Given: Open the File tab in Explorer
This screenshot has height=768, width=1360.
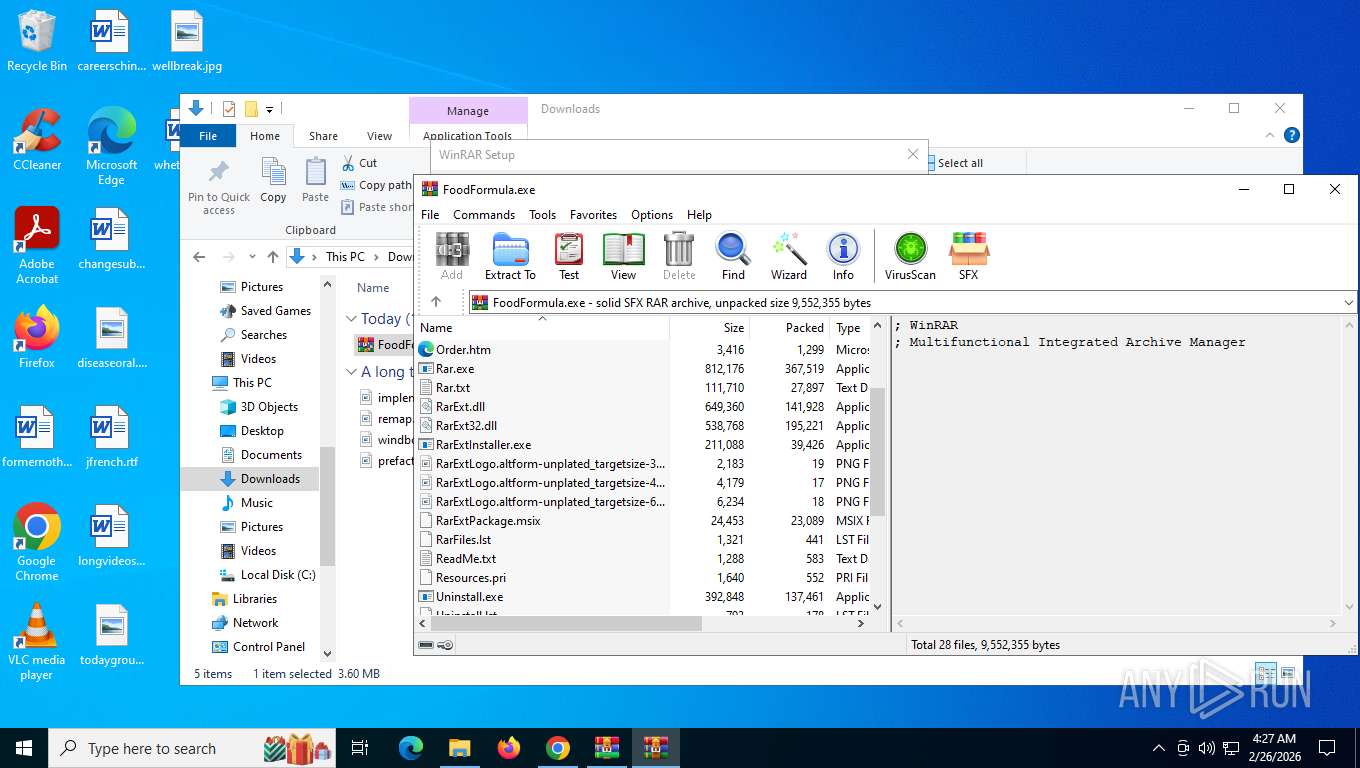Looking at the screenshot, I should (208, 136).
